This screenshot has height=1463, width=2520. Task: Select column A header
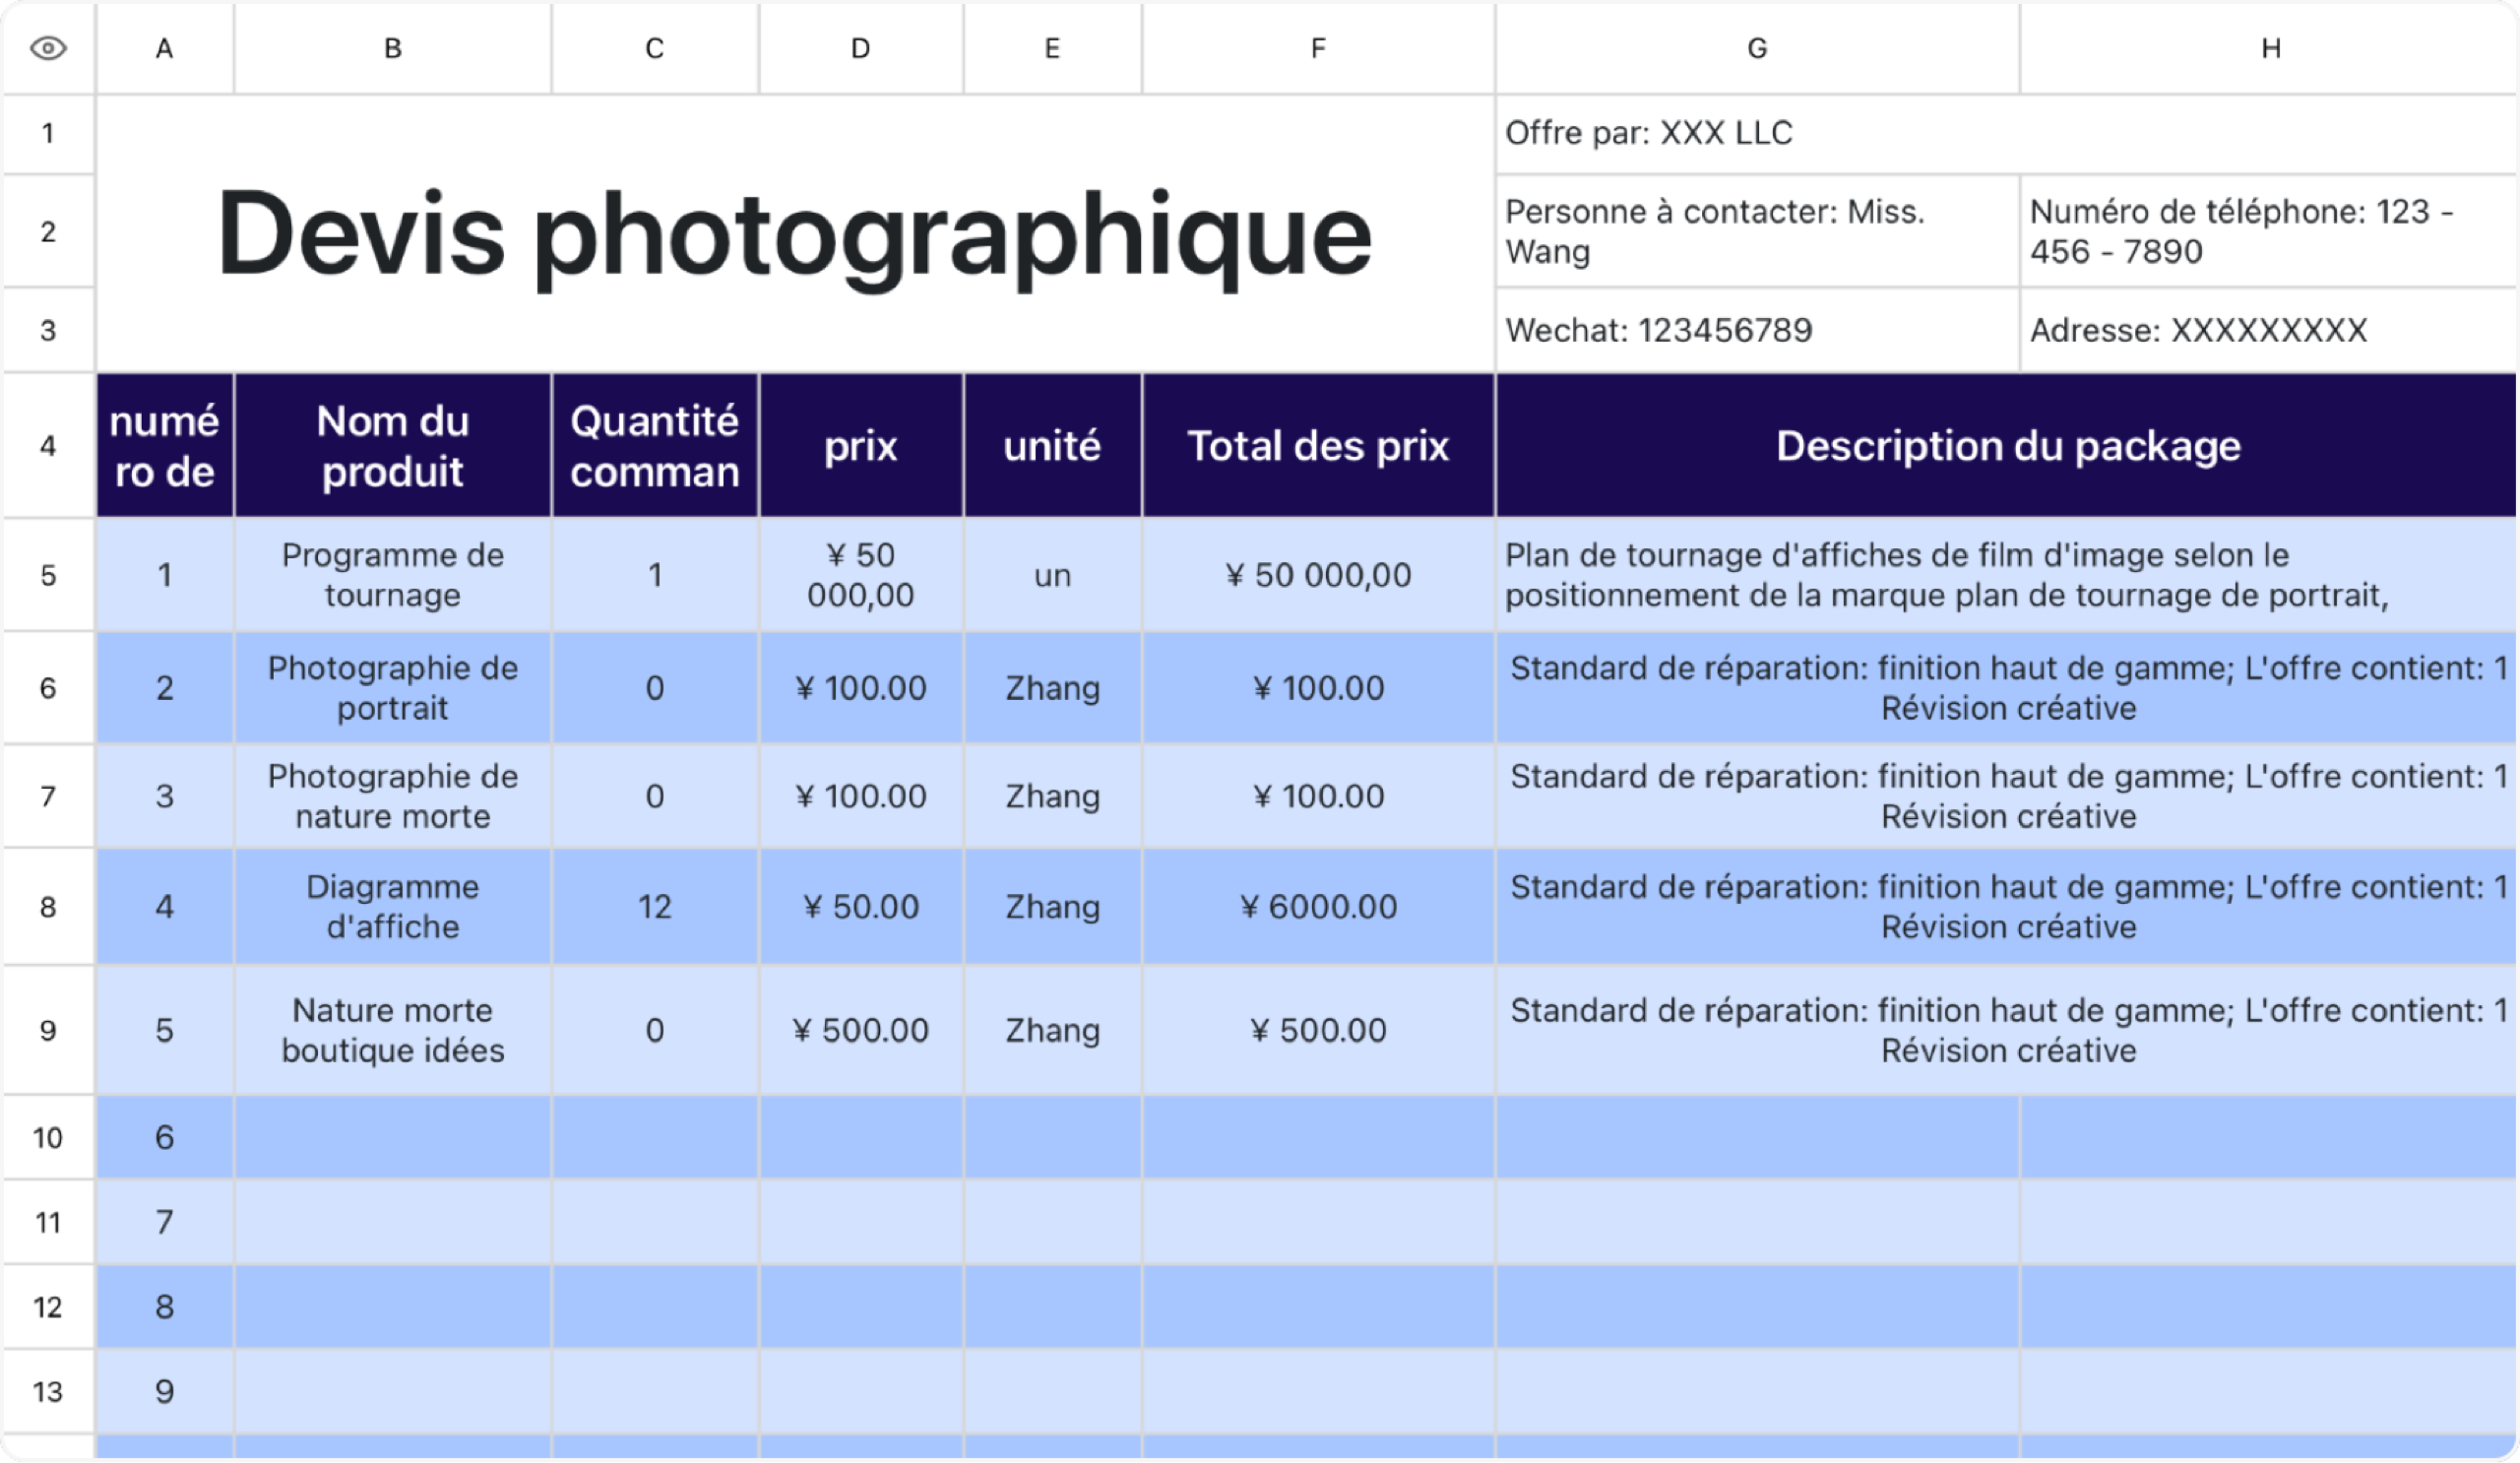pos(165,48)
